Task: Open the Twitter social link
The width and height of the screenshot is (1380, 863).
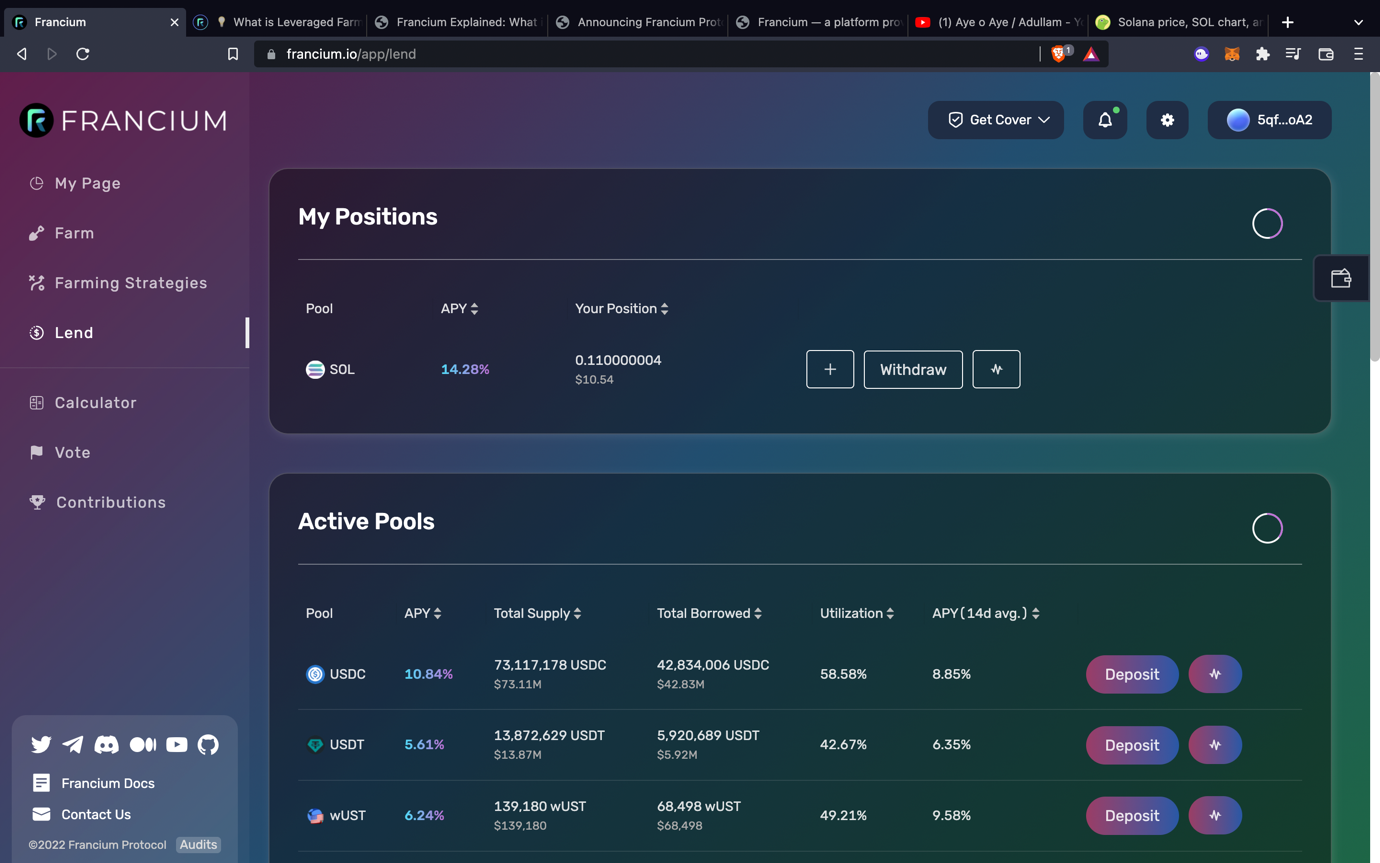Action: click(41, 744)
